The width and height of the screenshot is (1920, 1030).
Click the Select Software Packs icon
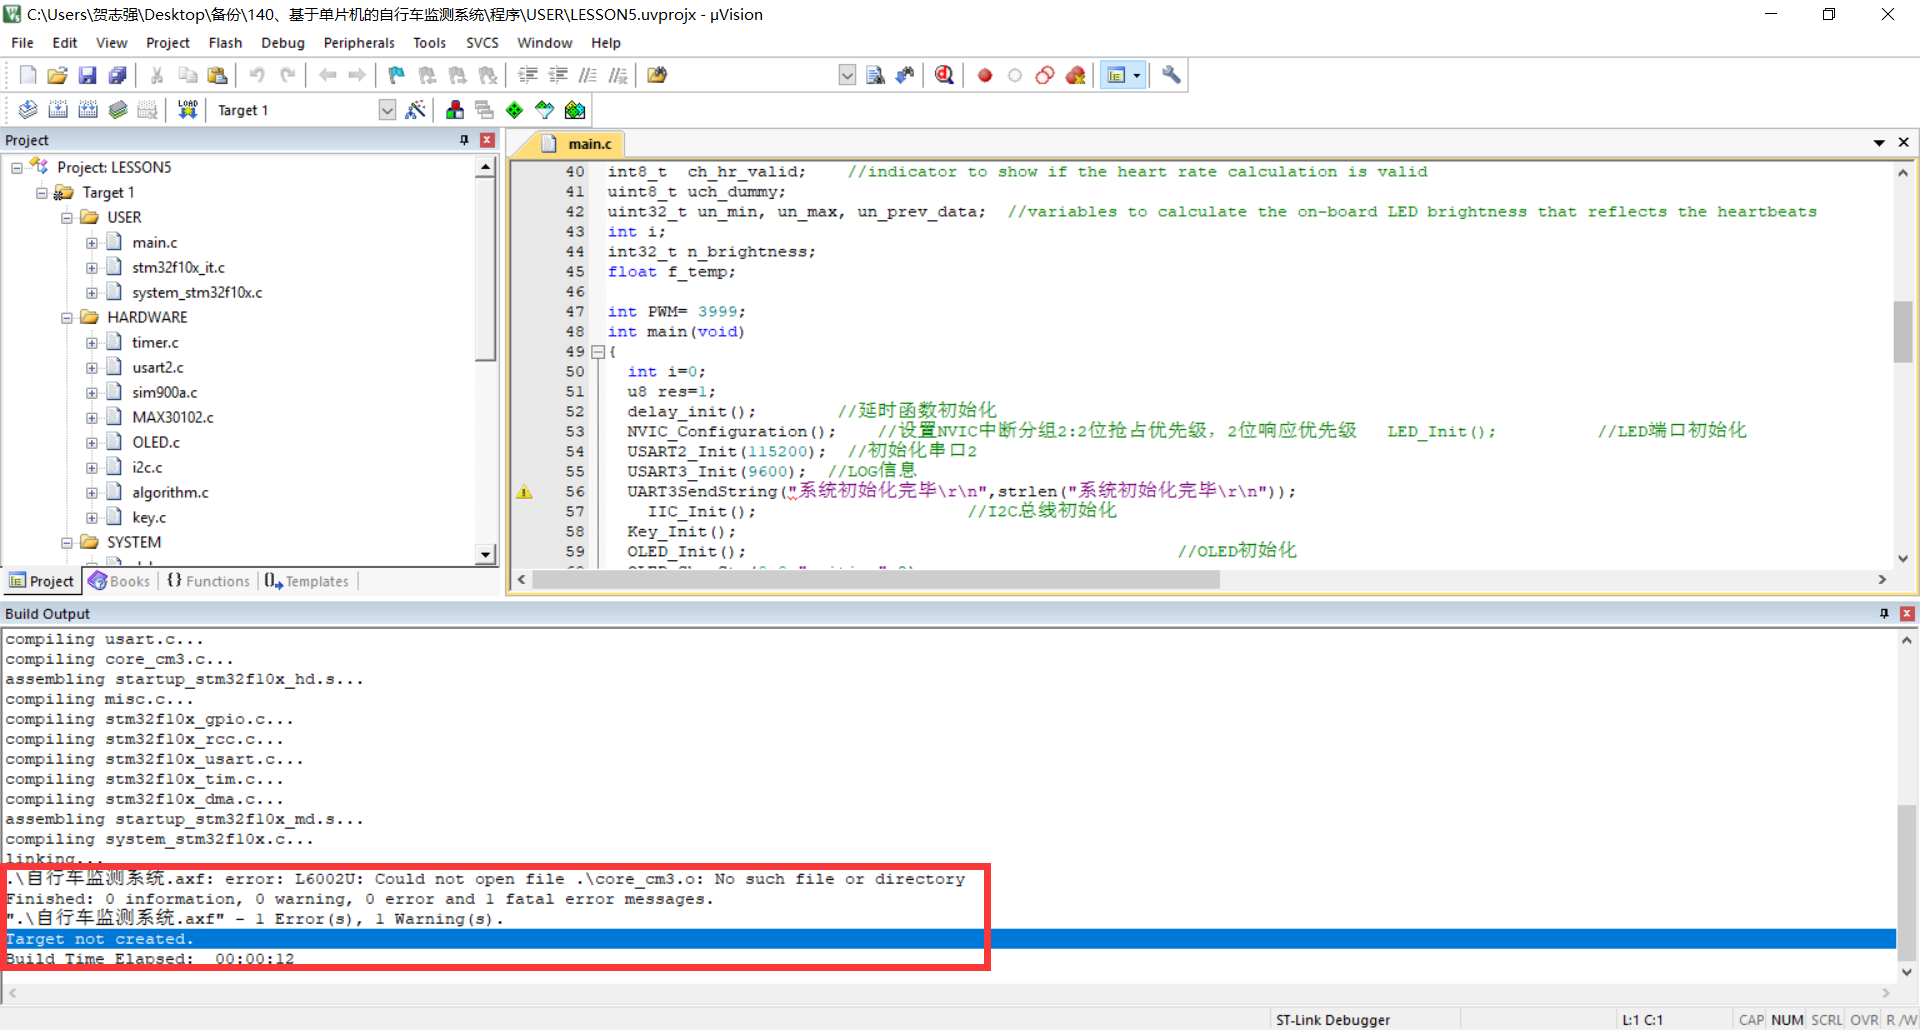pos(545,110)
